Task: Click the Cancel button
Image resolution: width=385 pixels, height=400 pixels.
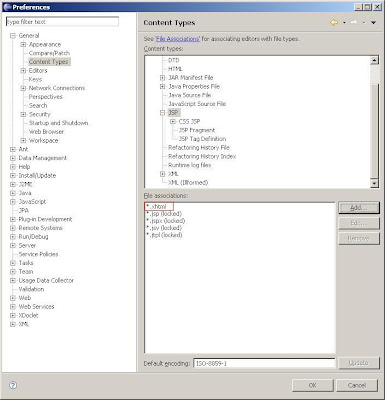Action: (357, 385)
